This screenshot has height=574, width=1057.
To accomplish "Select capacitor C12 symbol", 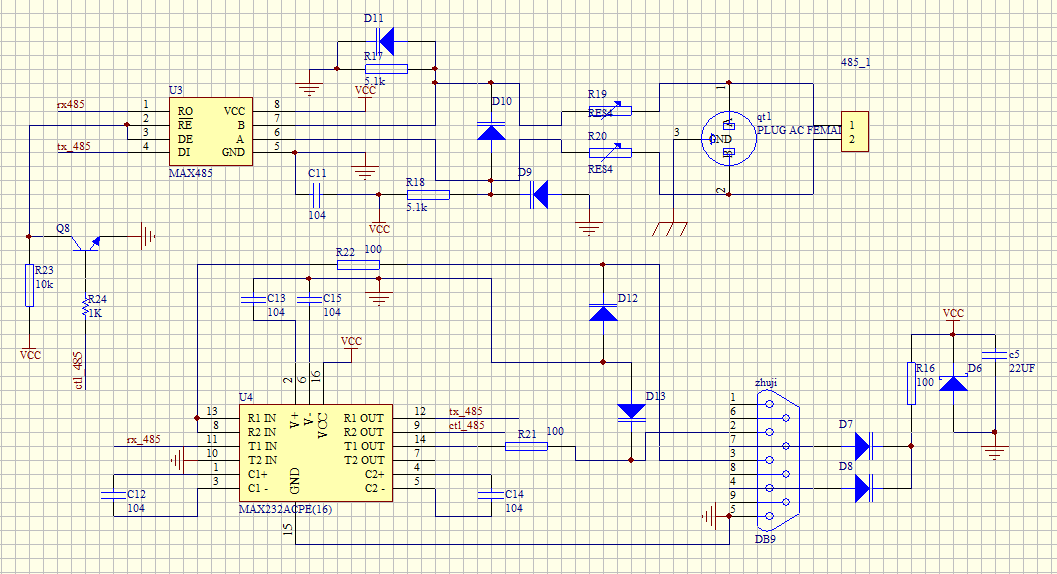I will pyautogui.click(x=113, y=495).
